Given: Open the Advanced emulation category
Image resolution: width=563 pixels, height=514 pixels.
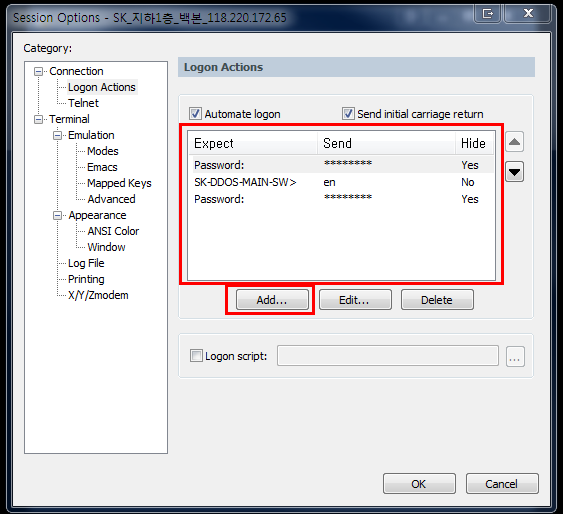Looking at the screenshot, I should tap(111, 199).
